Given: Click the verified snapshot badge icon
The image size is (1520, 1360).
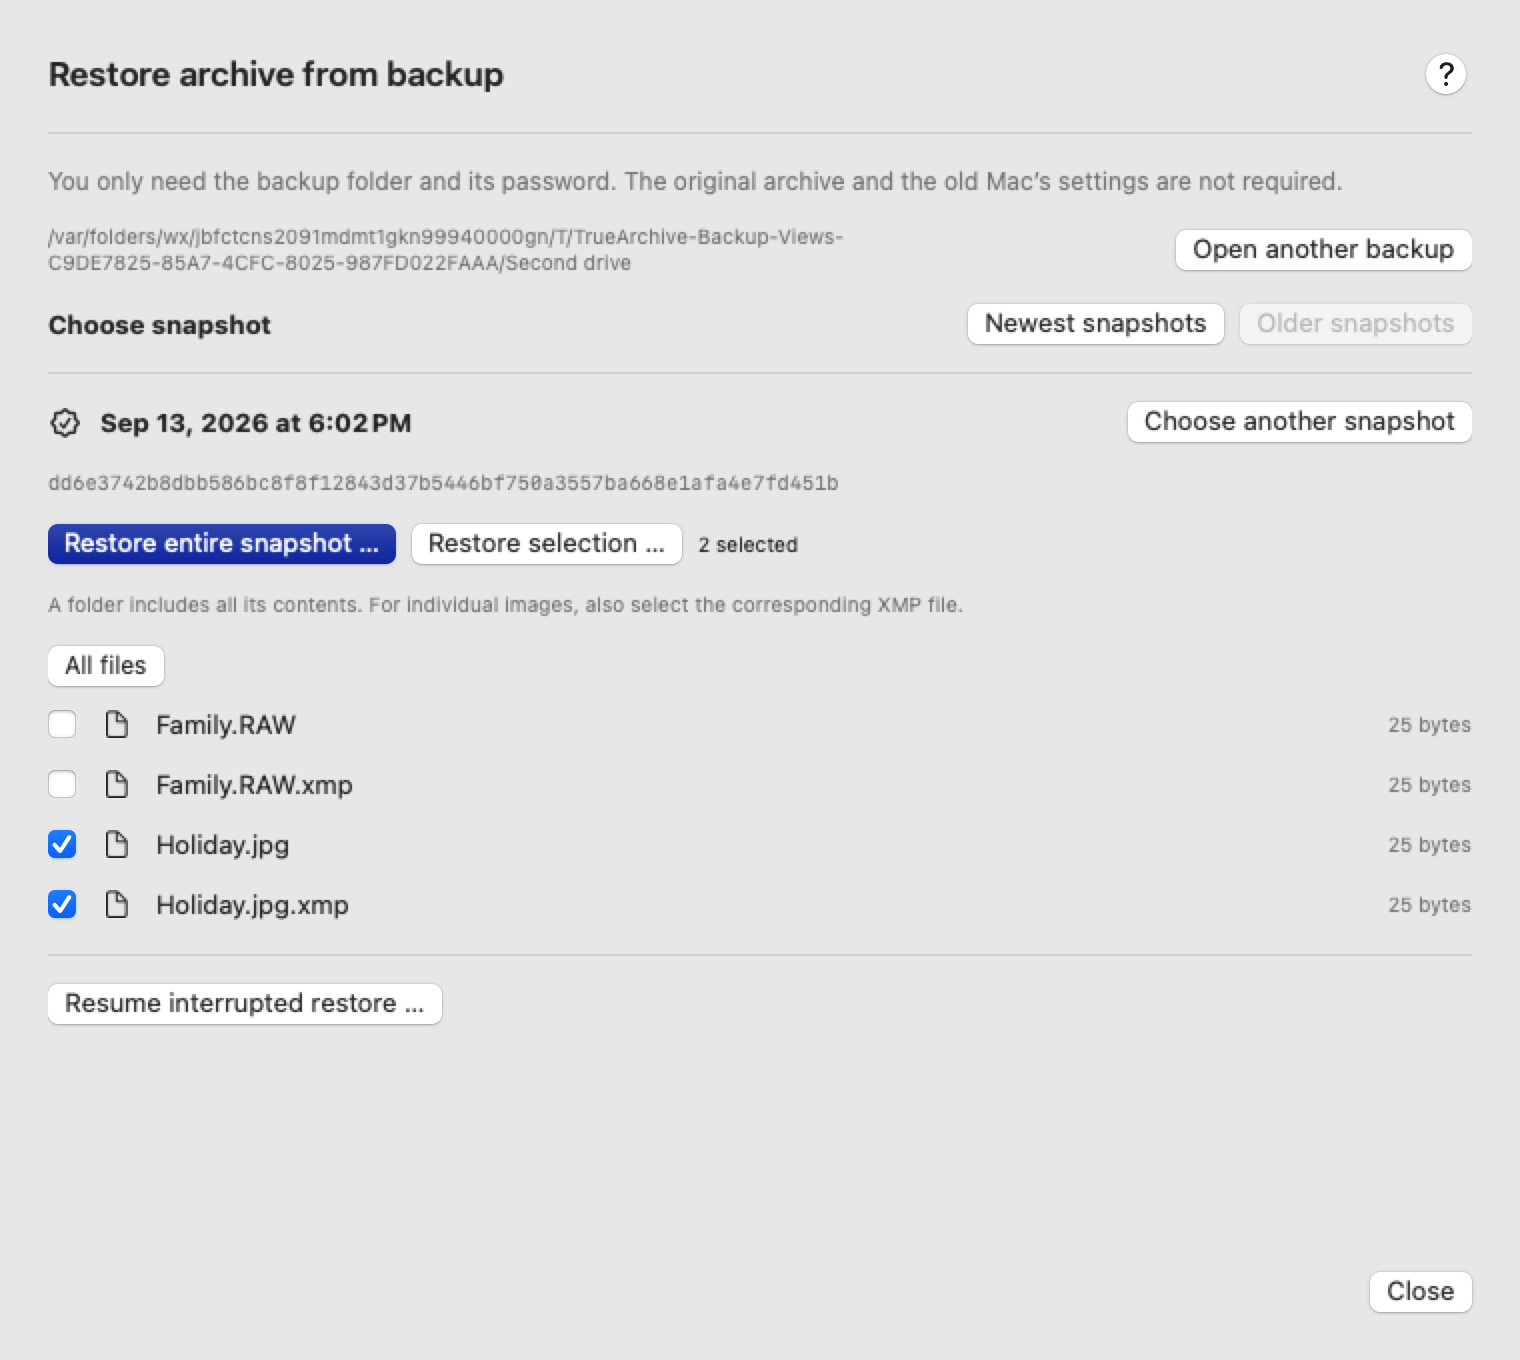Looking at the screenshot, I should coord(65,423).
